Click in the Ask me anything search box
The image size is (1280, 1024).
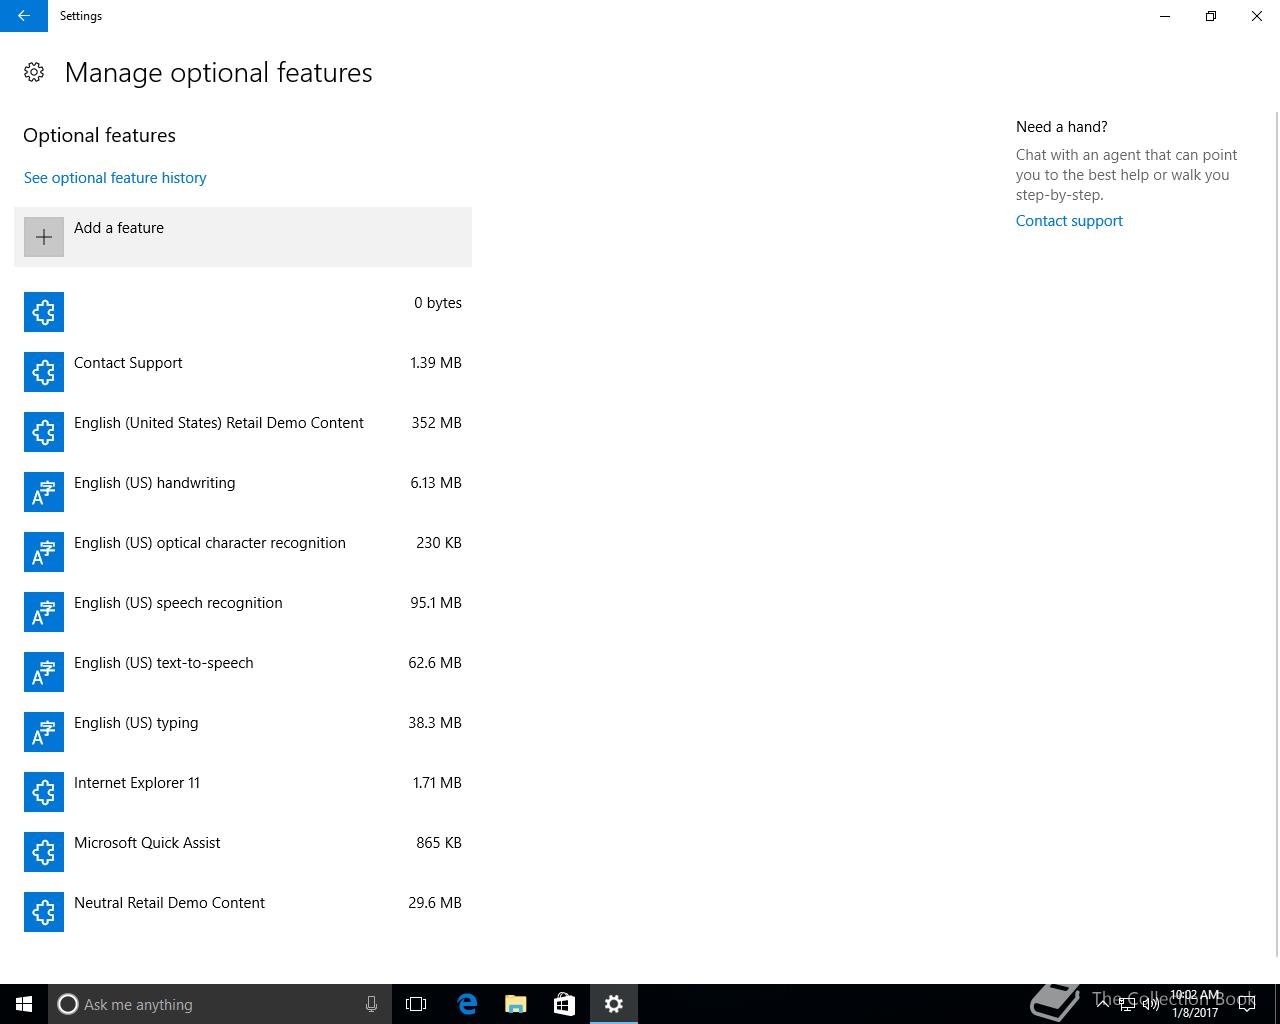[219, 1004]
